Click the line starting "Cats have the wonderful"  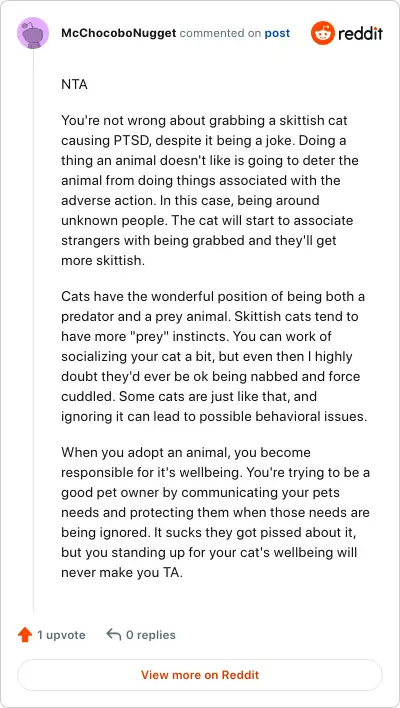click(x=213, y=297)
